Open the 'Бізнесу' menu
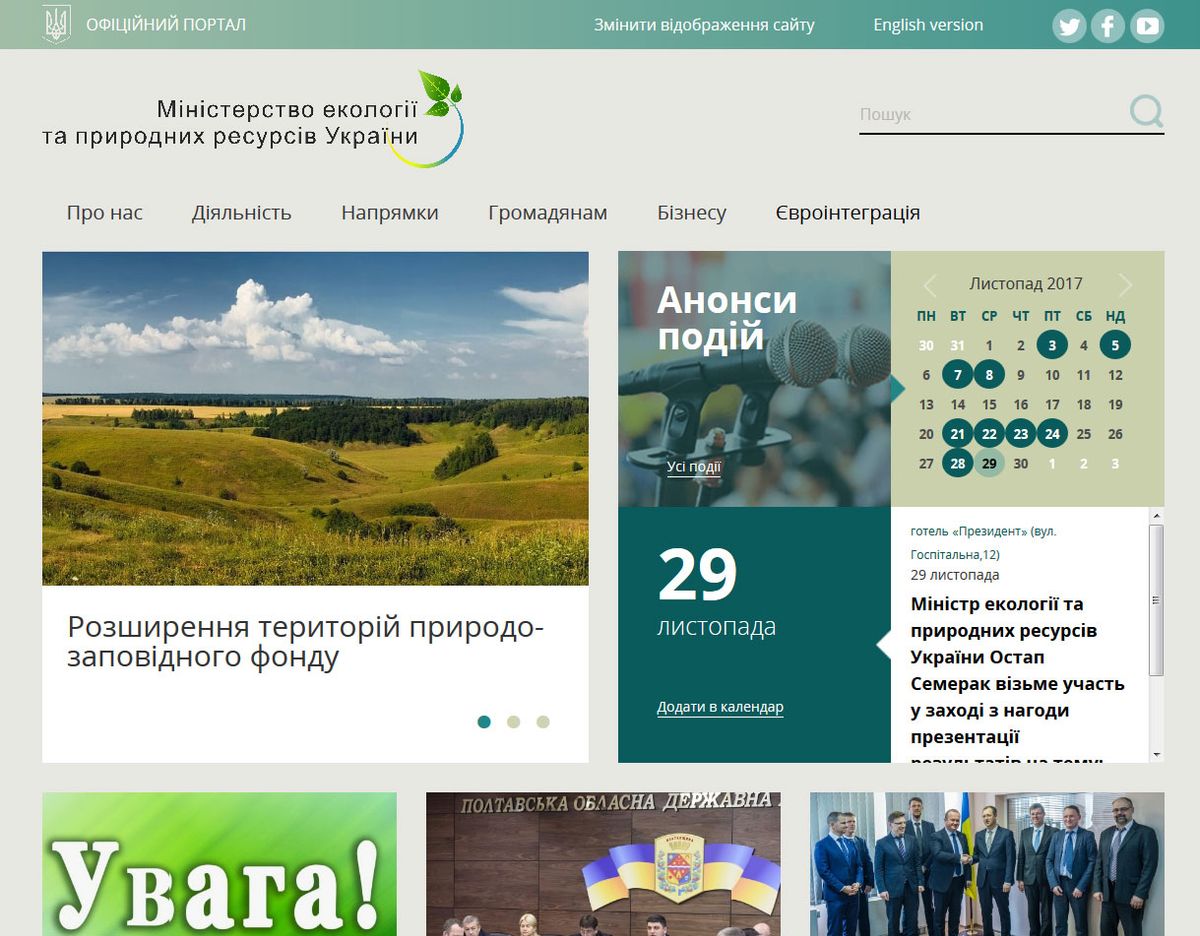 [692, 213]
